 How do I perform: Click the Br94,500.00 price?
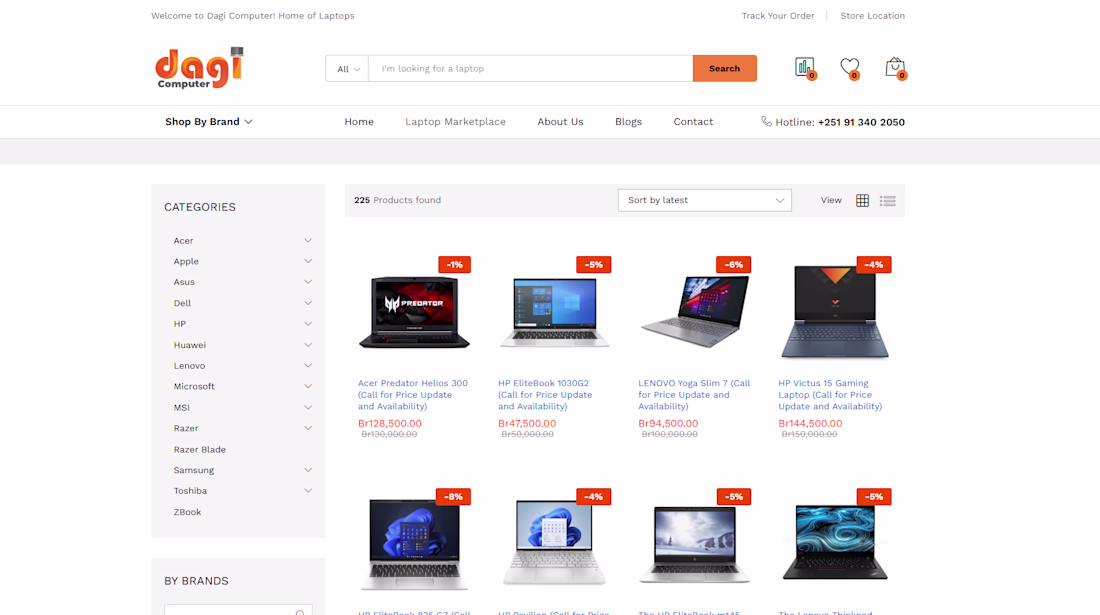coord(668,424)
